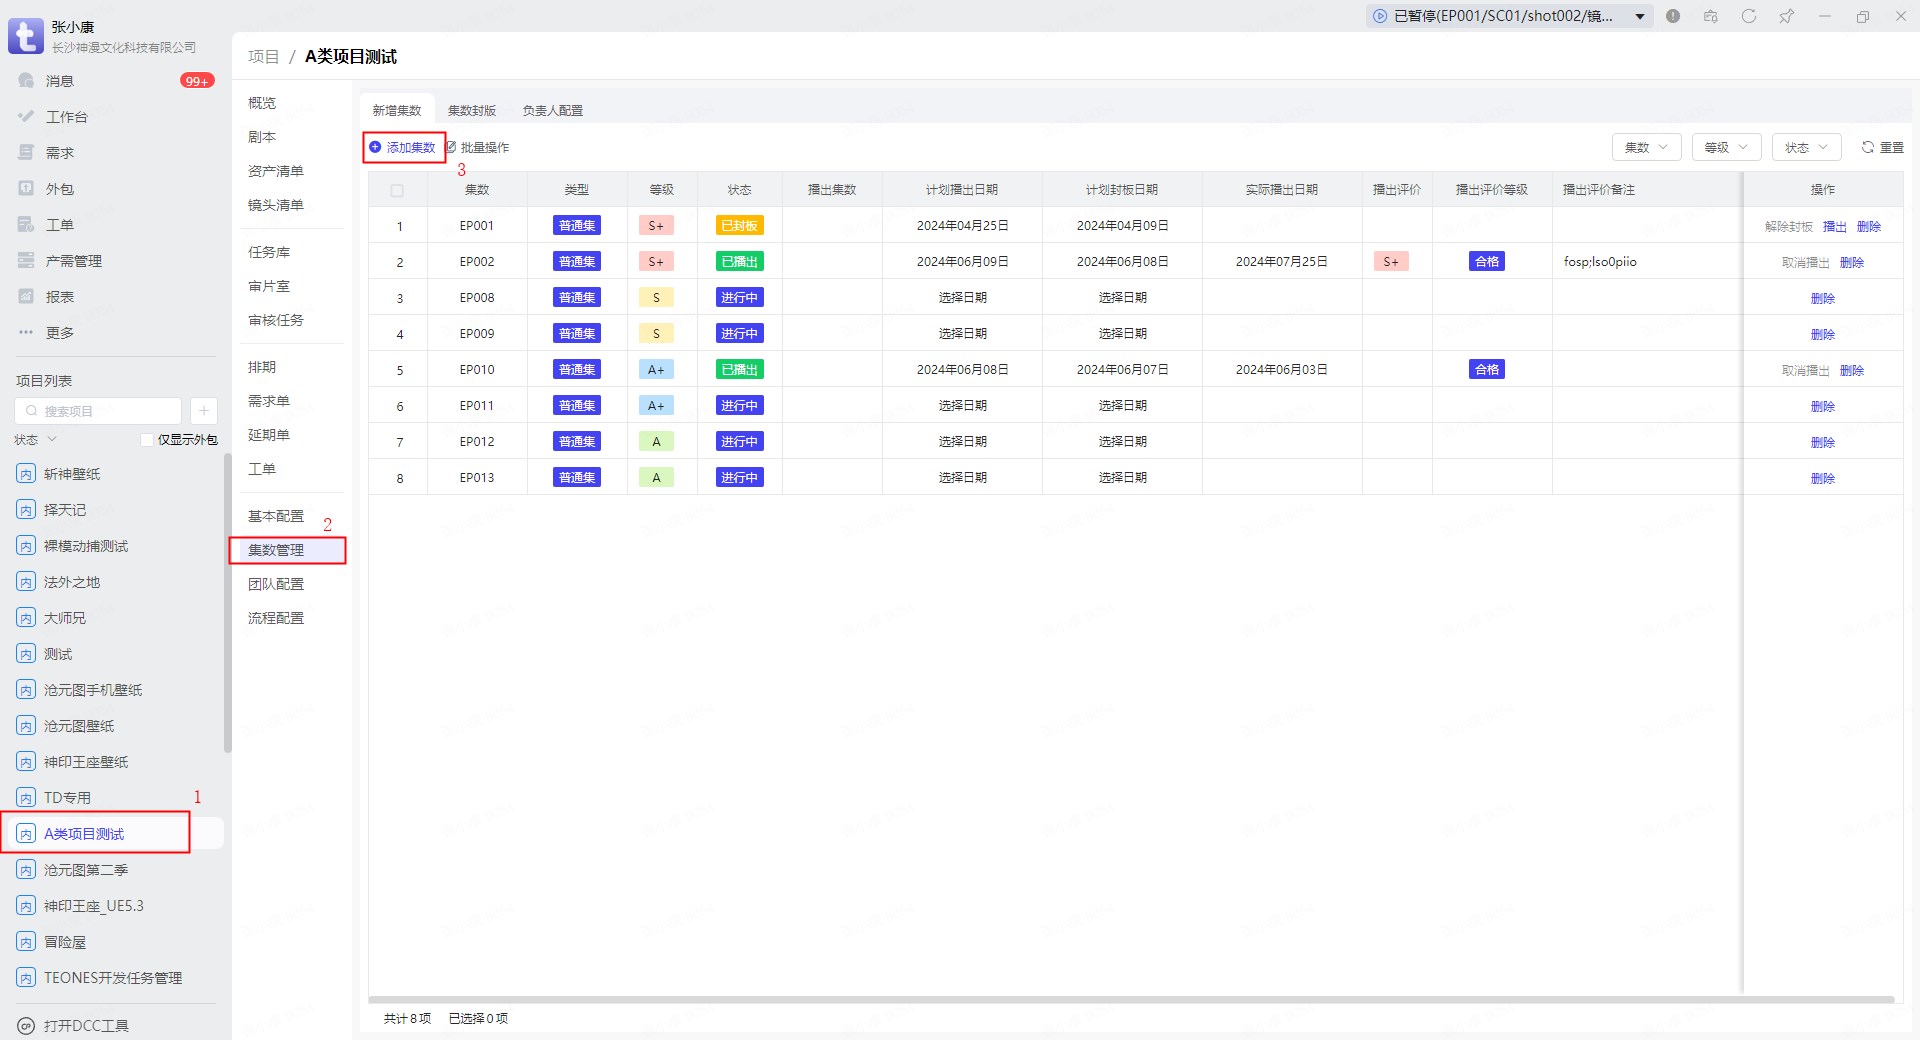Open the 等级 filter dropdown
Image resolution: width=1920 pixels, height=1040 pixels.
1726,147
